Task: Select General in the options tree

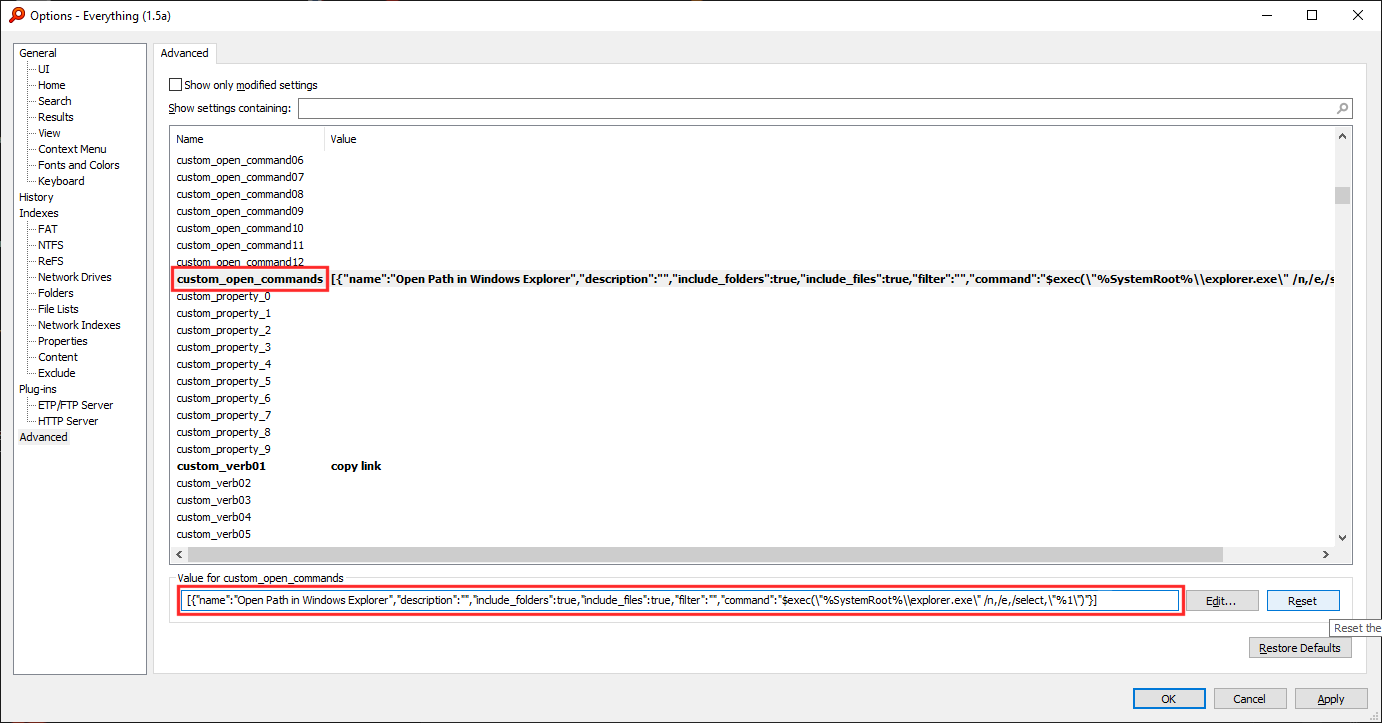Action: click(x=38, y=53)
